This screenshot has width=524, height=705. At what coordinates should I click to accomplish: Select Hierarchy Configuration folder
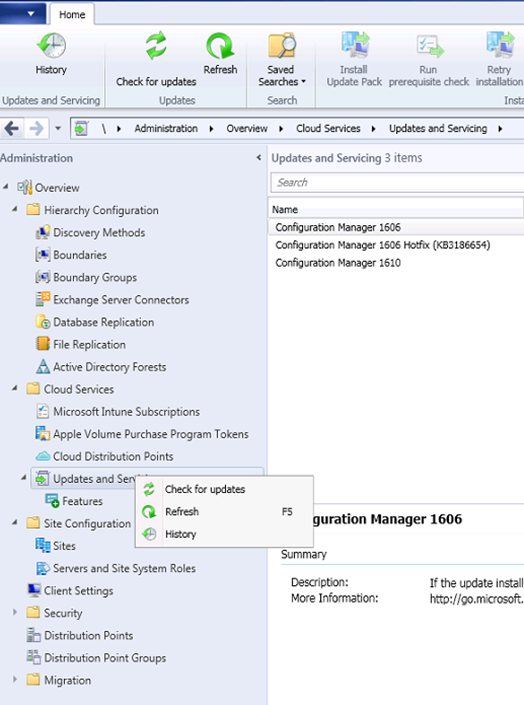point(92,210)
